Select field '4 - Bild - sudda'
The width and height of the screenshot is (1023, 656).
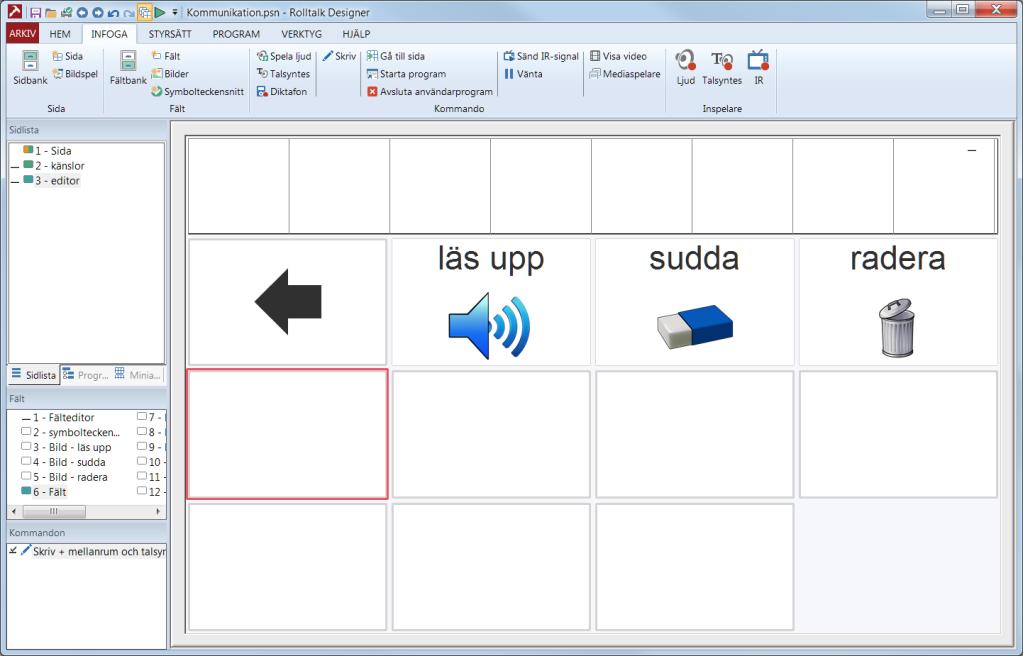(63, 463)
